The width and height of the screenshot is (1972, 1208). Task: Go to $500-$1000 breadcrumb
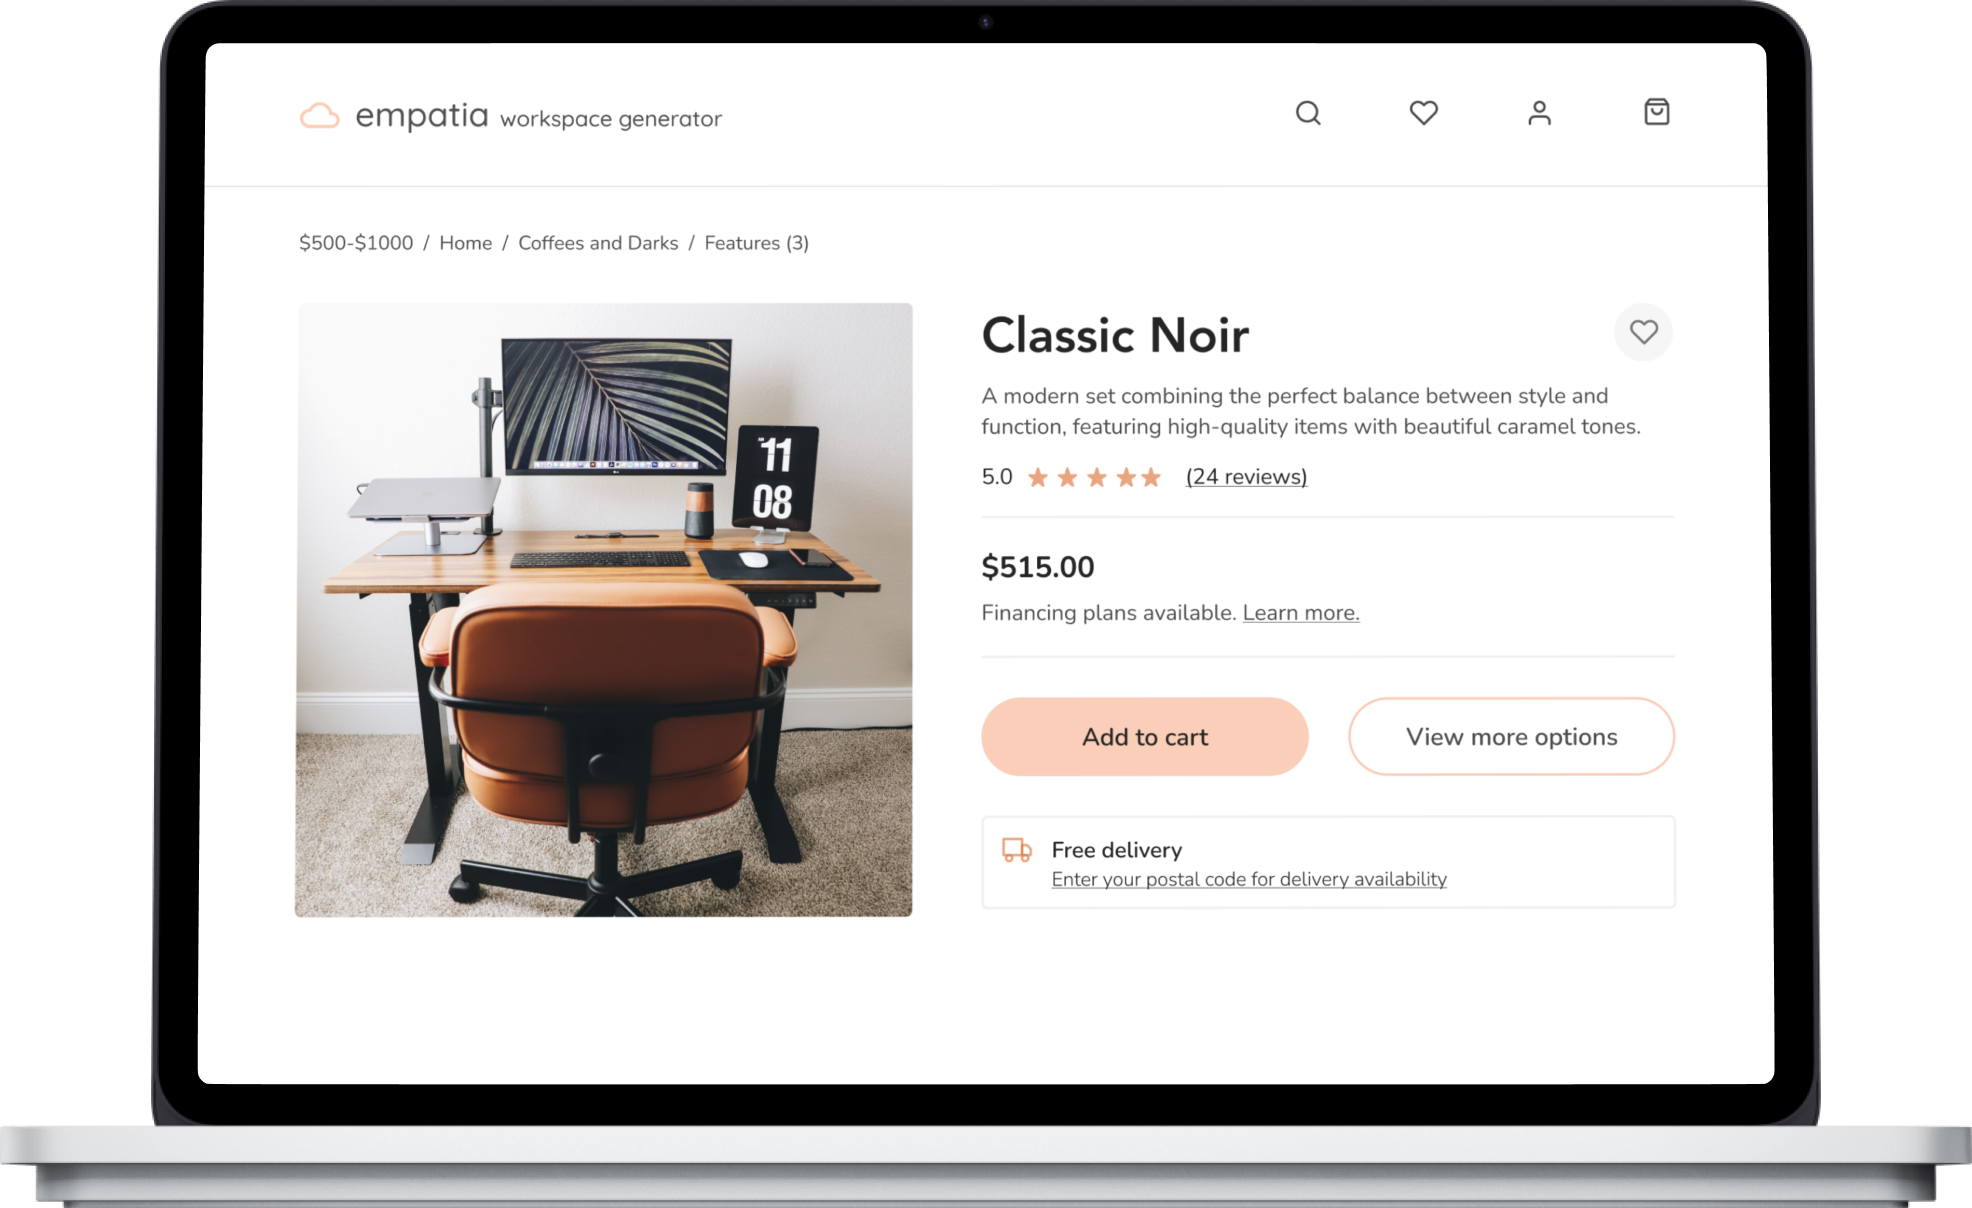(356, 243)
